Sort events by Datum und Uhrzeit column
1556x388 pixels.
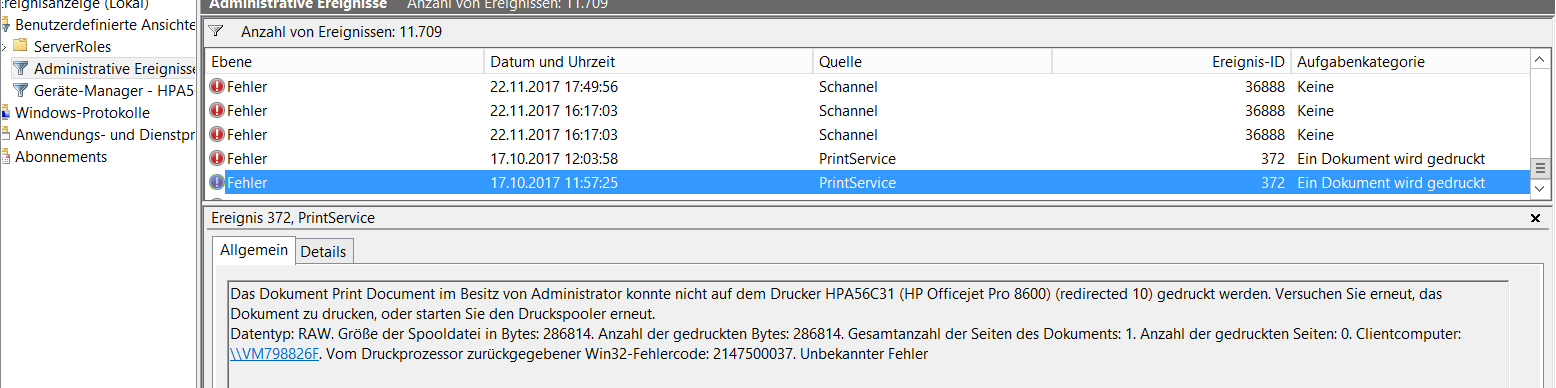point(648,62)
